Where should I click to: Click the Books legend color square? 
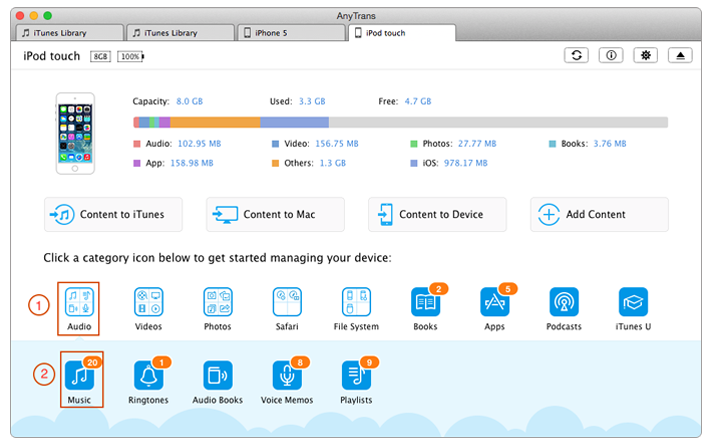pos(552,144)
